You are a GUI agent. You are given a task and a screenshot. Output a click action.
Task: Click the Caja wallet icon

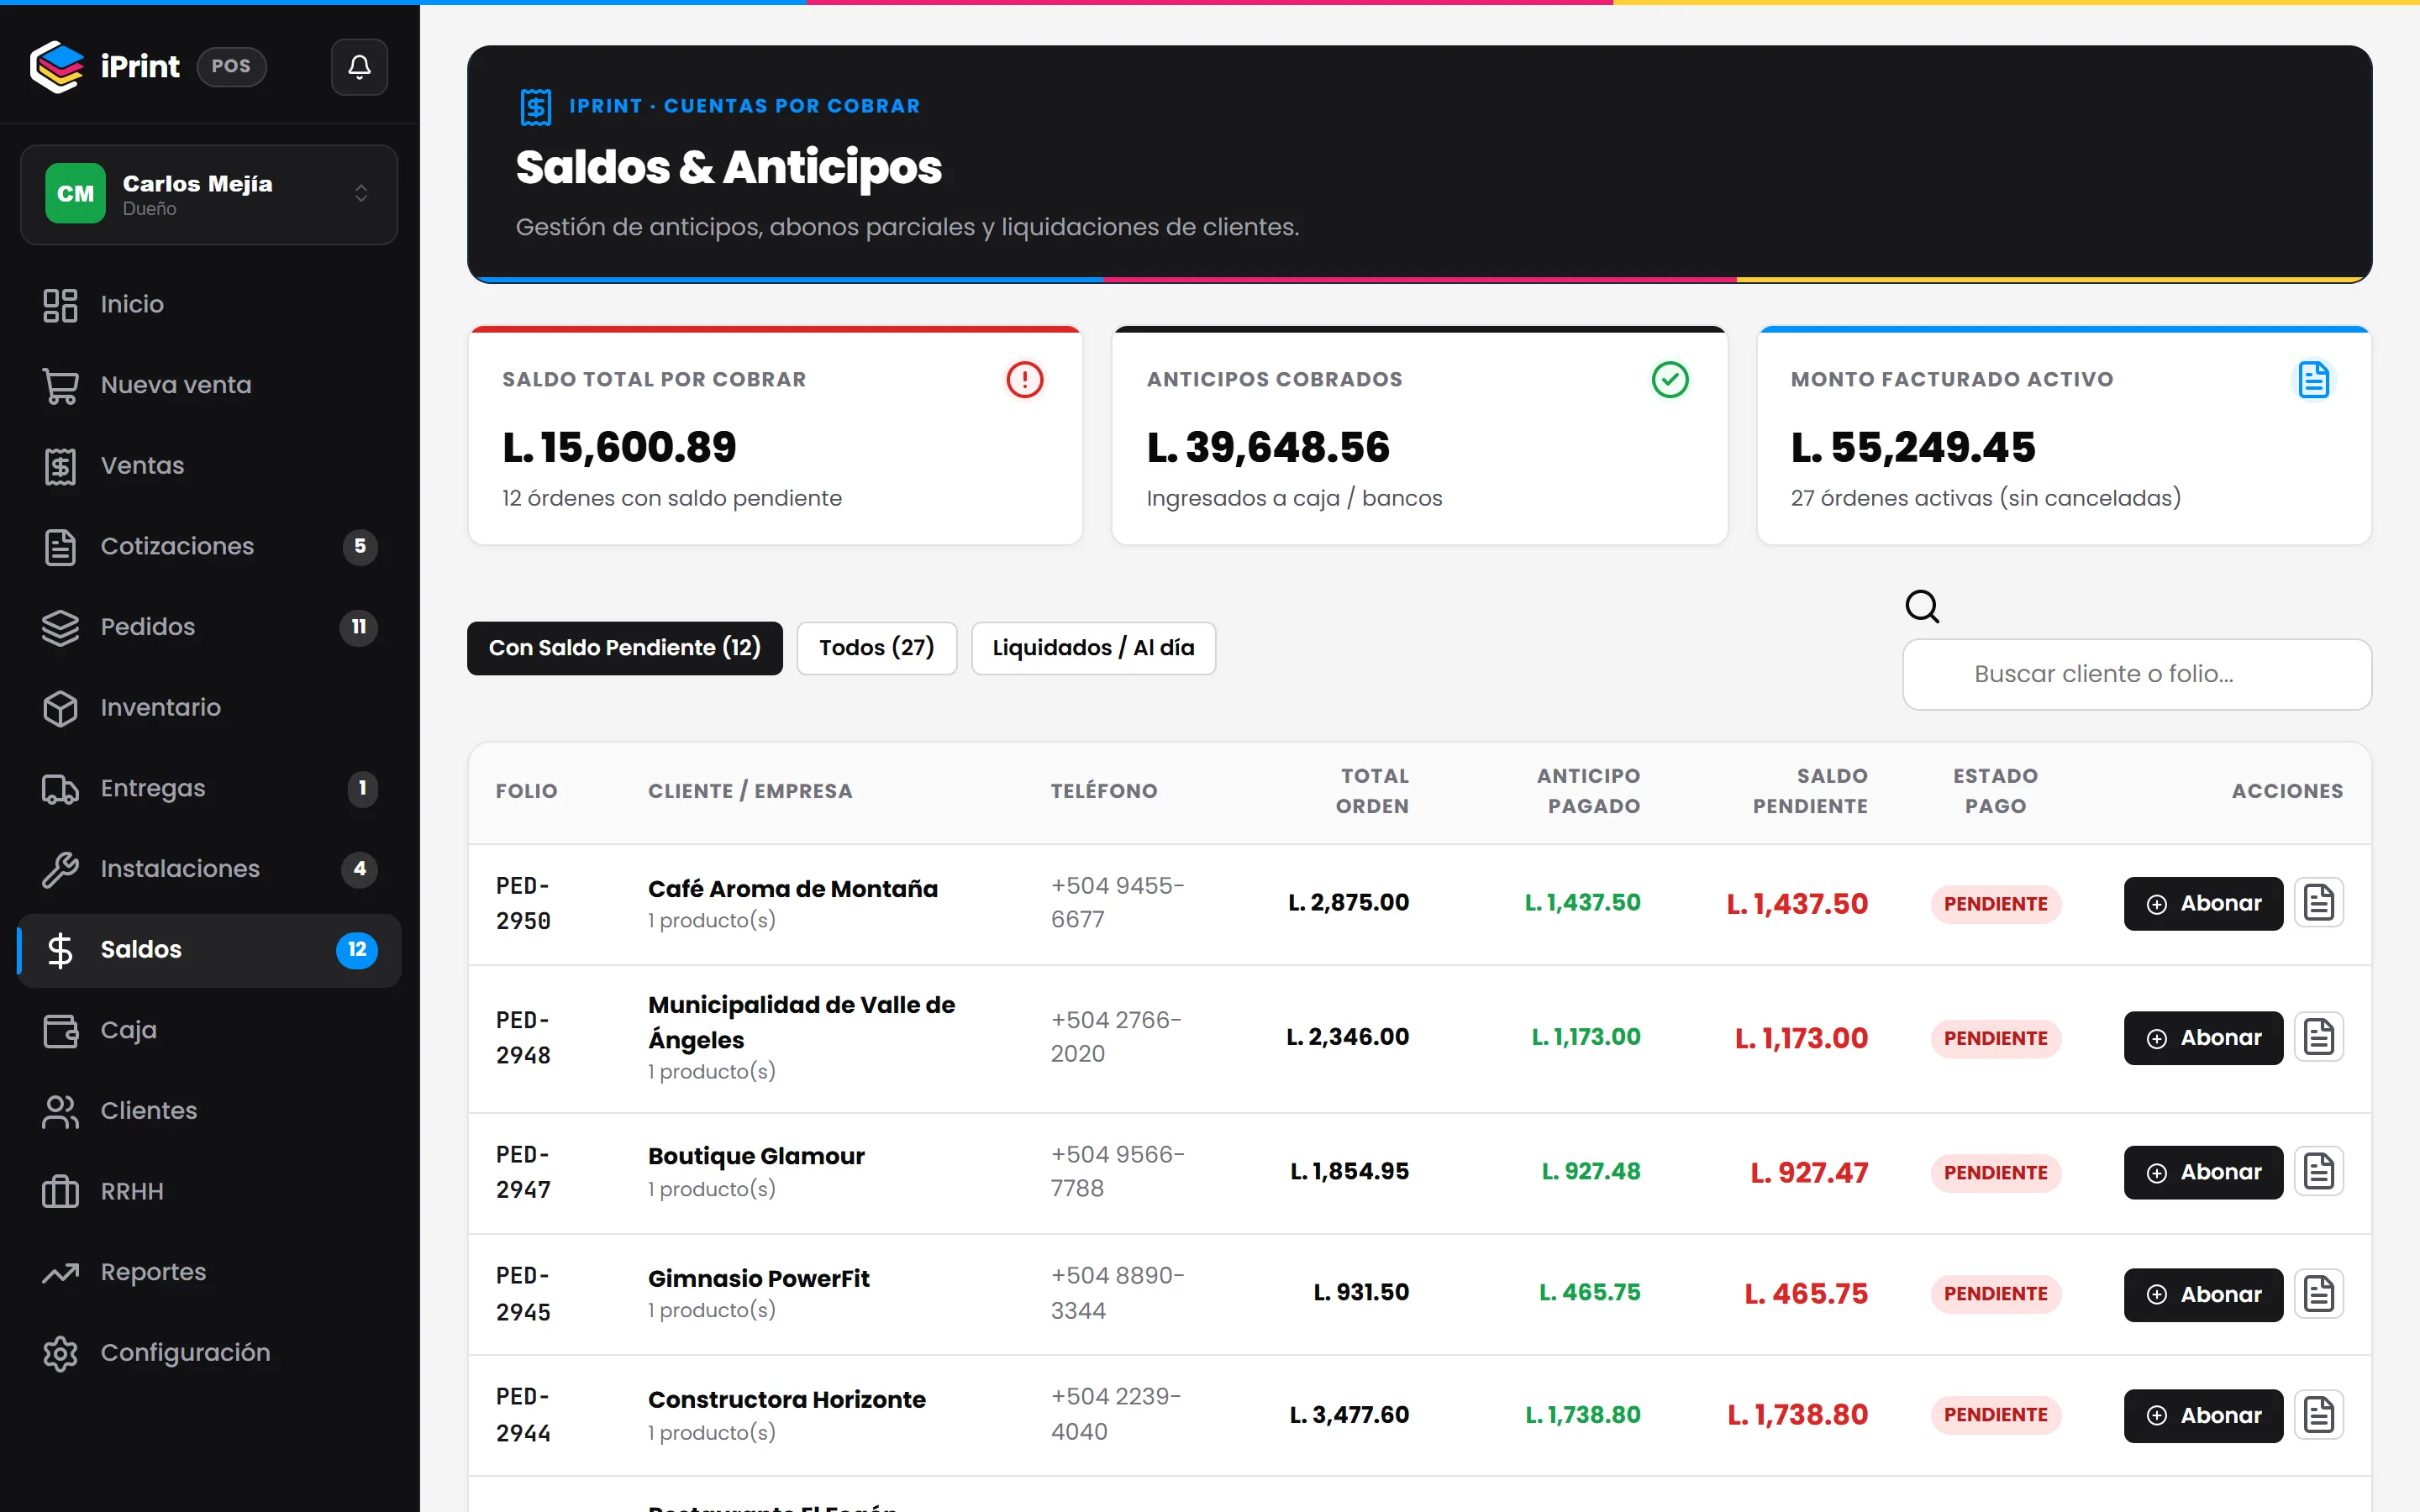click(60, 1031)
